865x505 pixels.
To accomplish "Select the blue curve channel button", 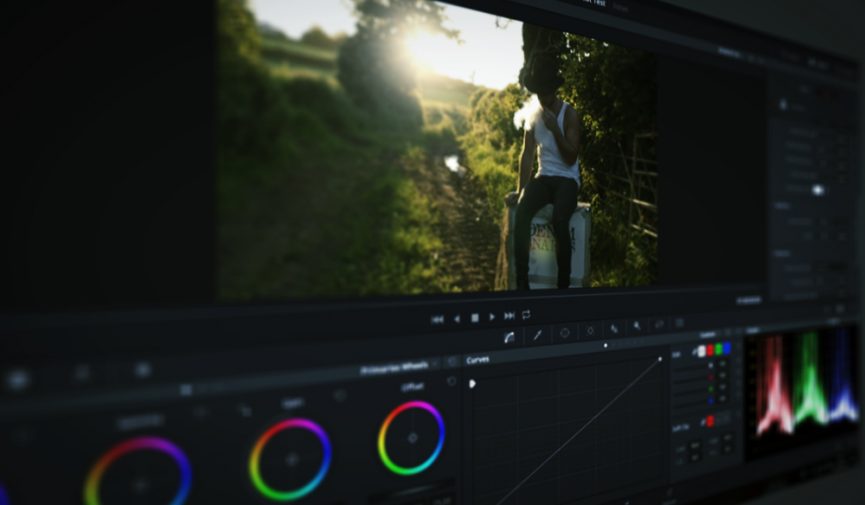I will tap(727, 348).
